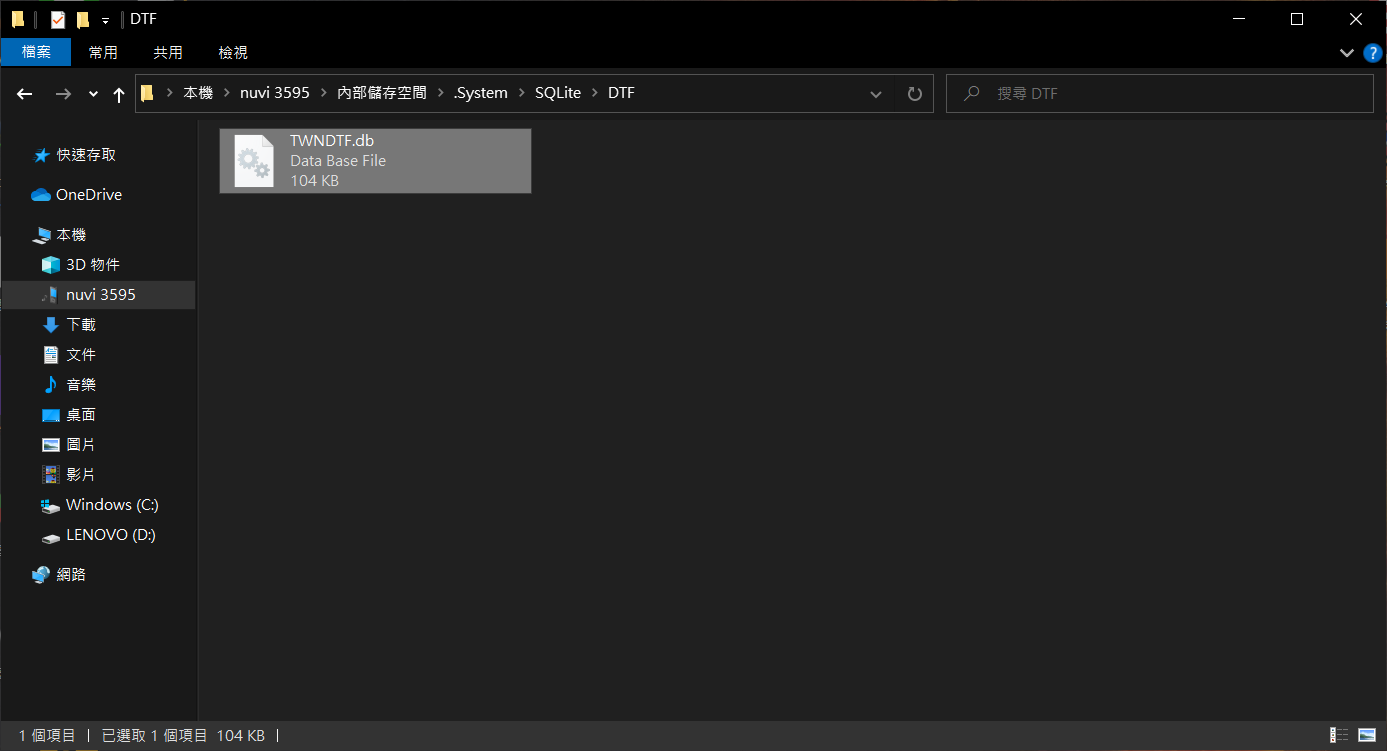
Task: Expand the address bar history dropdown
Action: click(876, 94)
